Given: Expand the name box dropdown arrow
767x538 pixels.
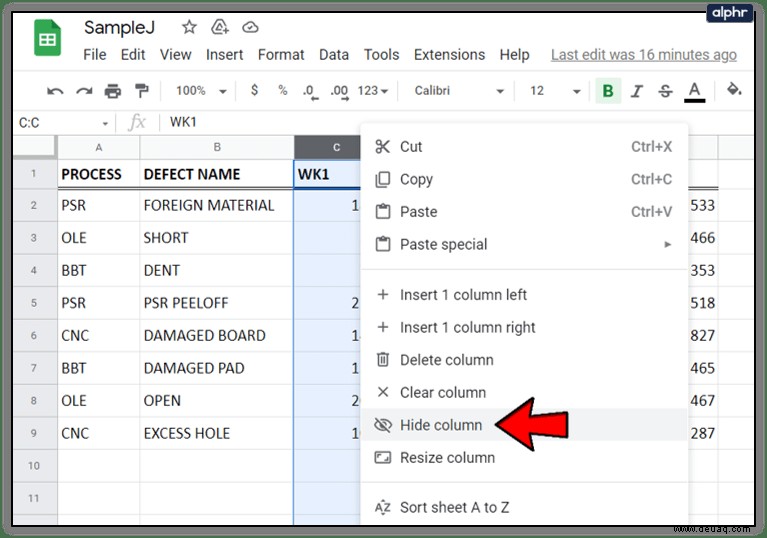Looking at the screenshot, I should coord(105,124).
